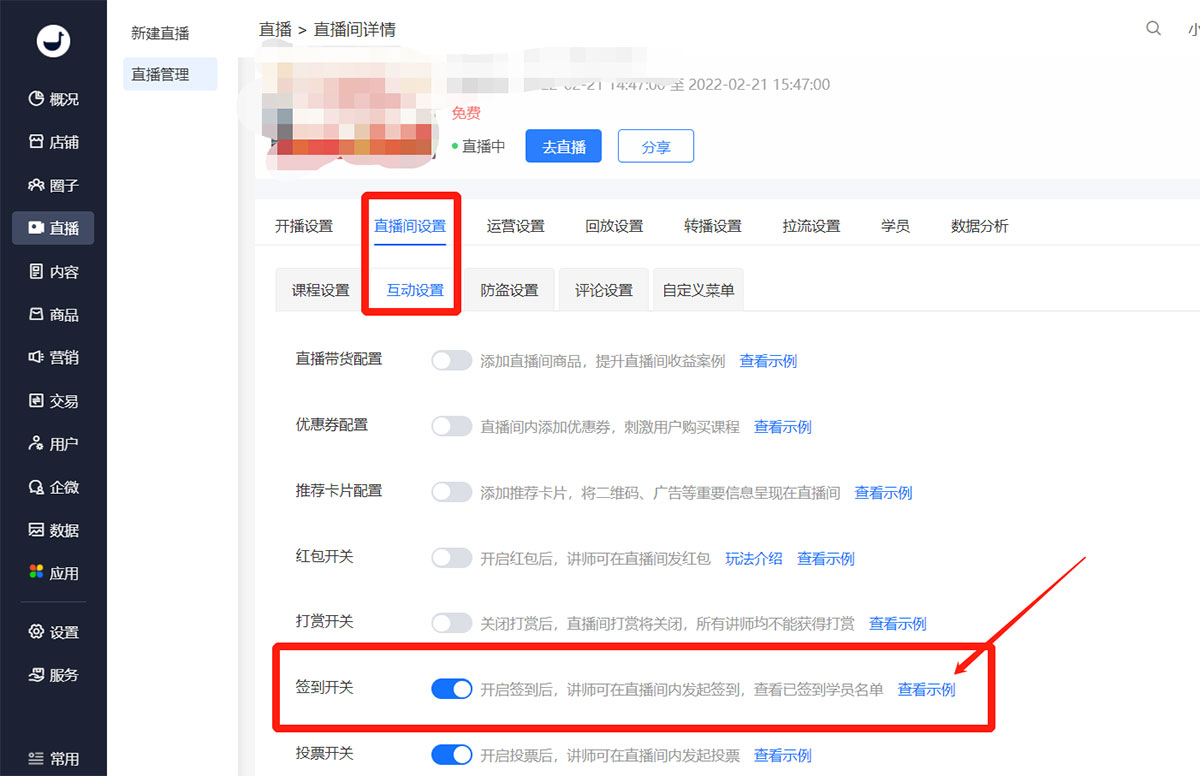Turn off the 投票开关 toggle
The height and width of the screenshot is (776, 1200).
point(451,755)
